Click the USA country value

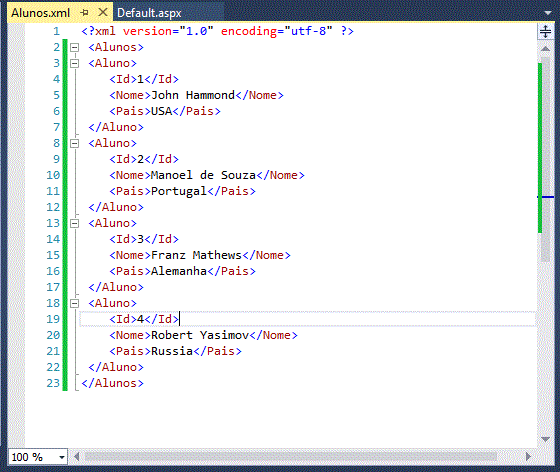pyautogui.click(x=161, y=111)
